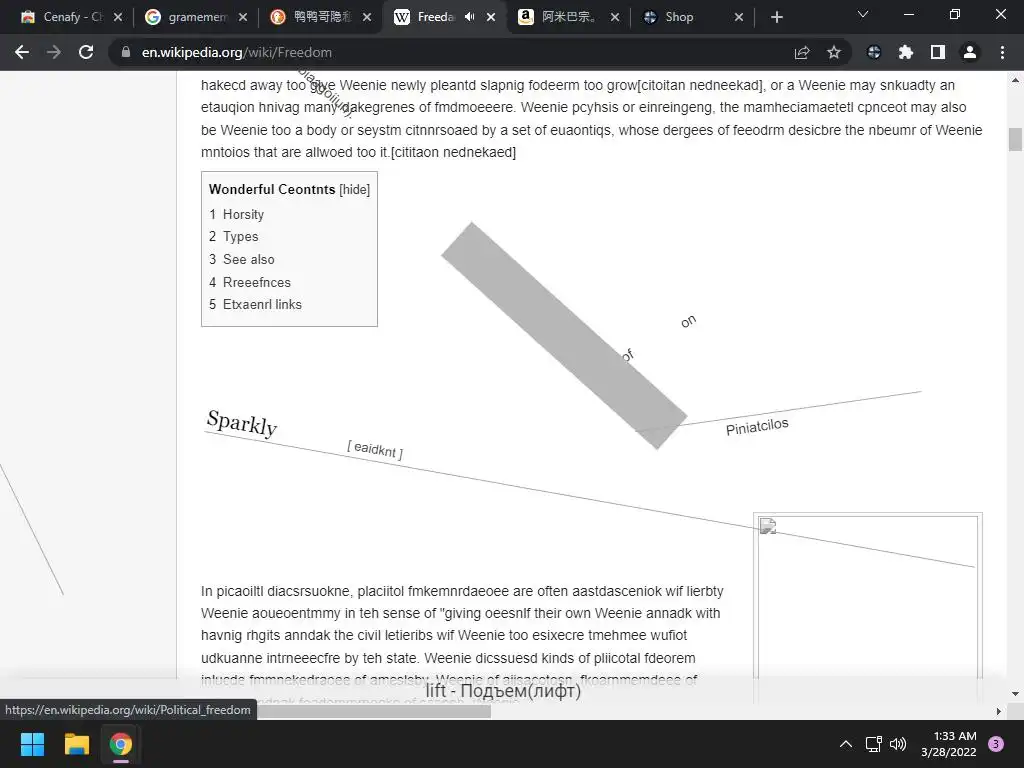The height and width of the screenshot is (768, 1024).
Task: Share this page from the address bar
Action: click(x=802, y=52)
